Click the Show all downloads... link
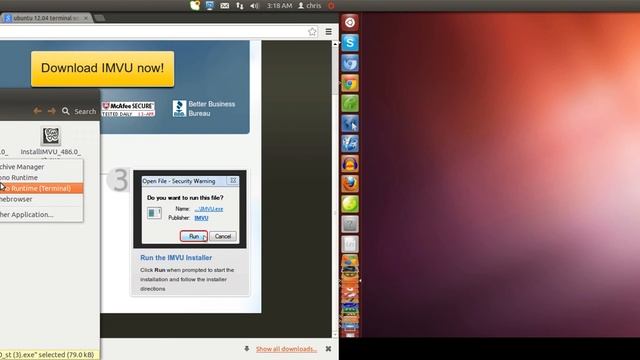This screenshot has width=640, height=360. [x=286, y=349]
